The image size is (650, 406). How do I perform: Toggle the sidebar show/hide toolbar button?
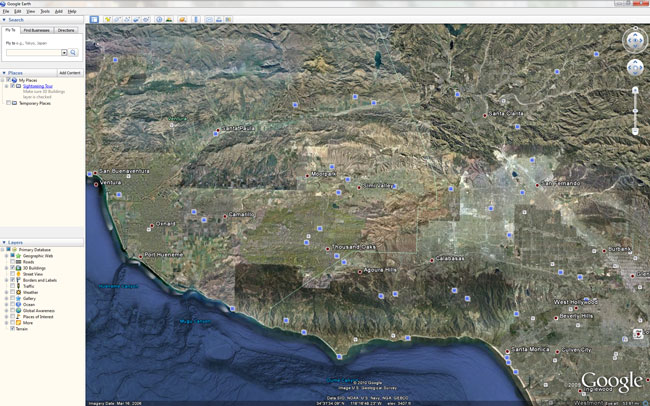94,19
